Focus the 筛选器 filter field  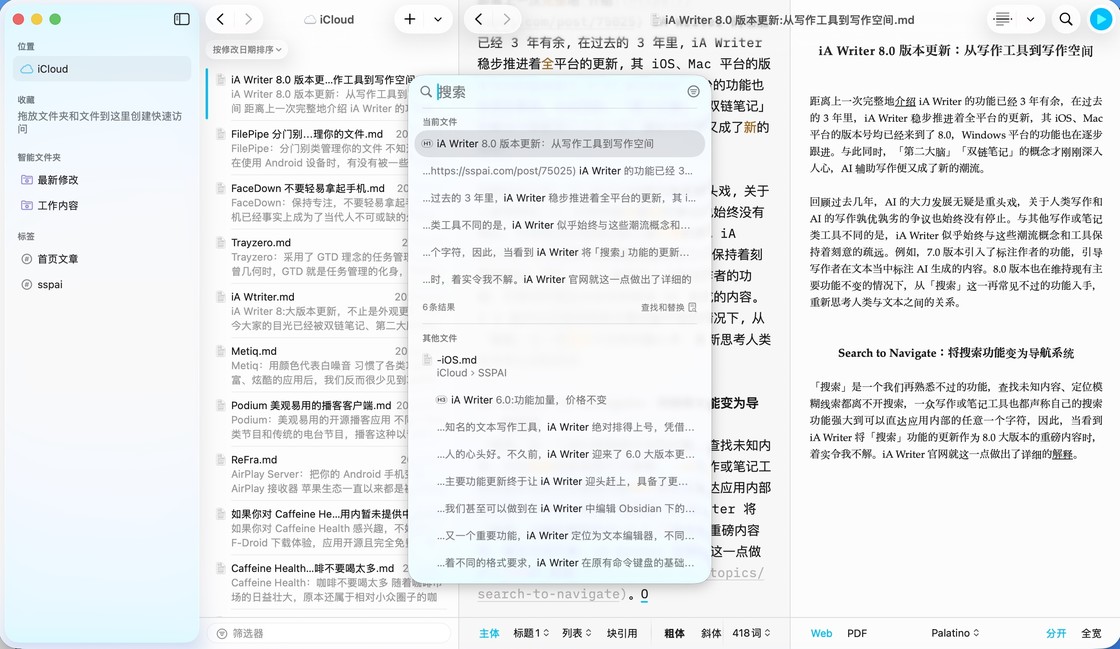[329, 633]
